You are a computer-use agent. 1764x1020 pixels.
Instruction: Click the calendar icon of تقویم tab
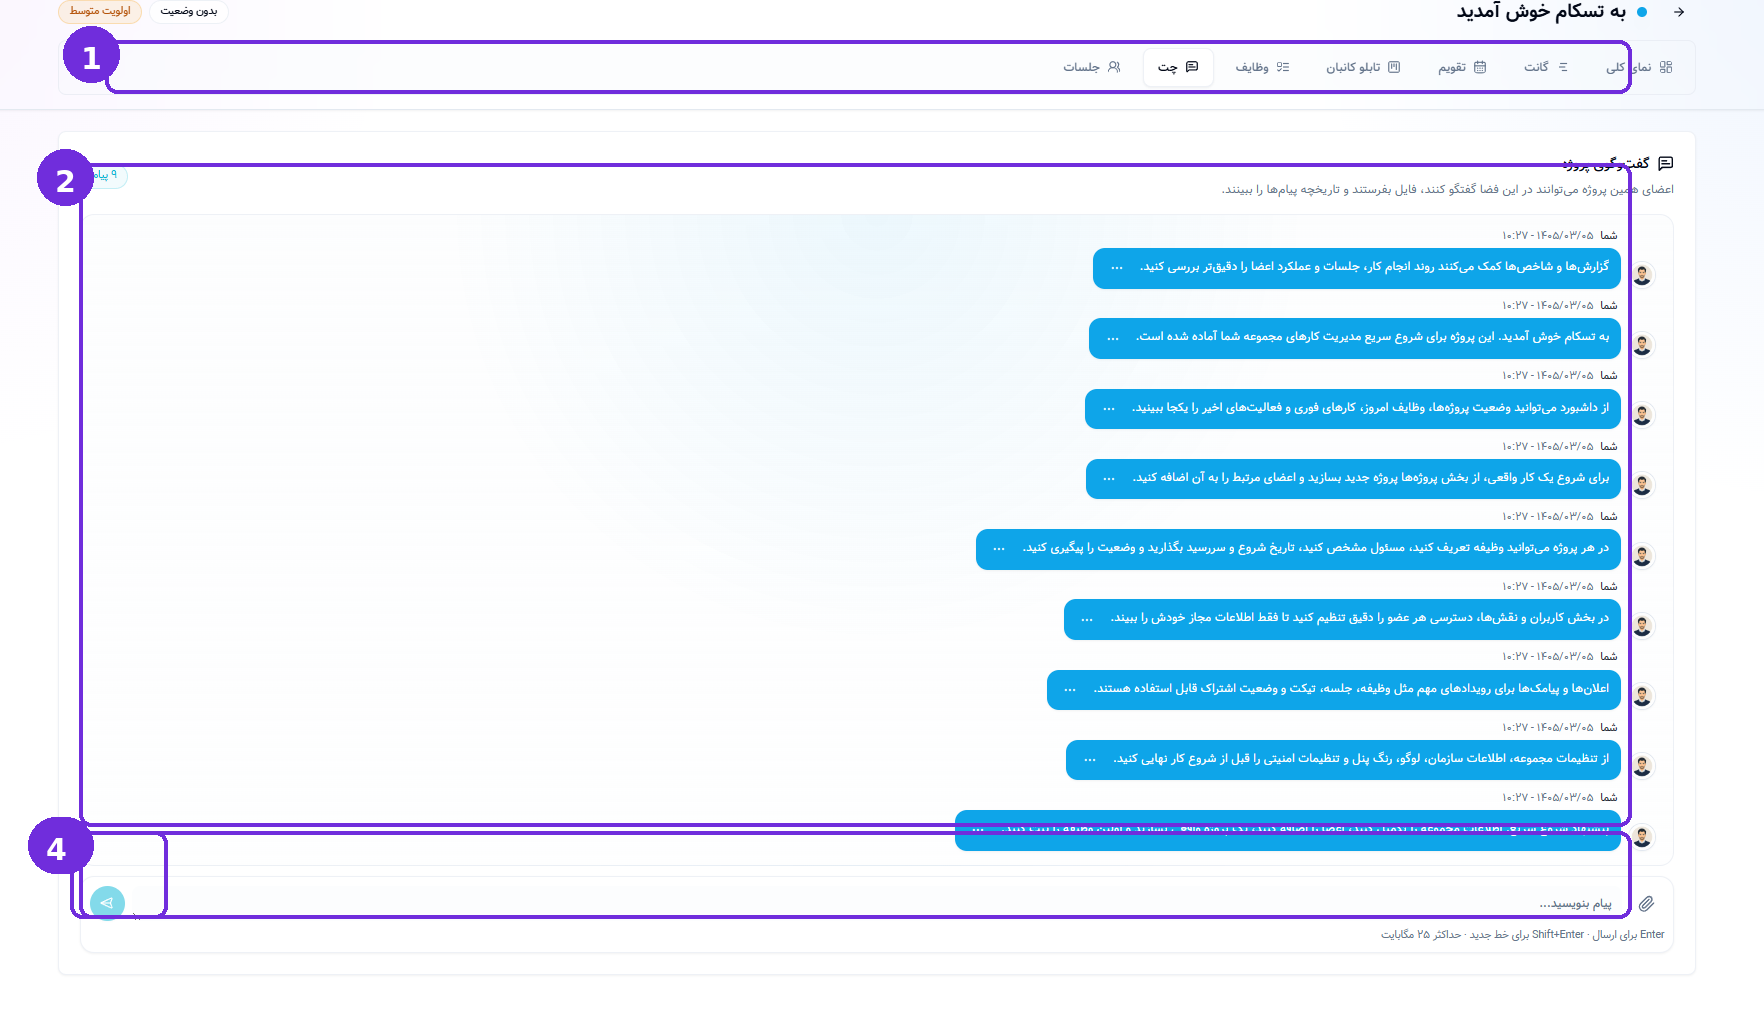tap(1480, 67)
